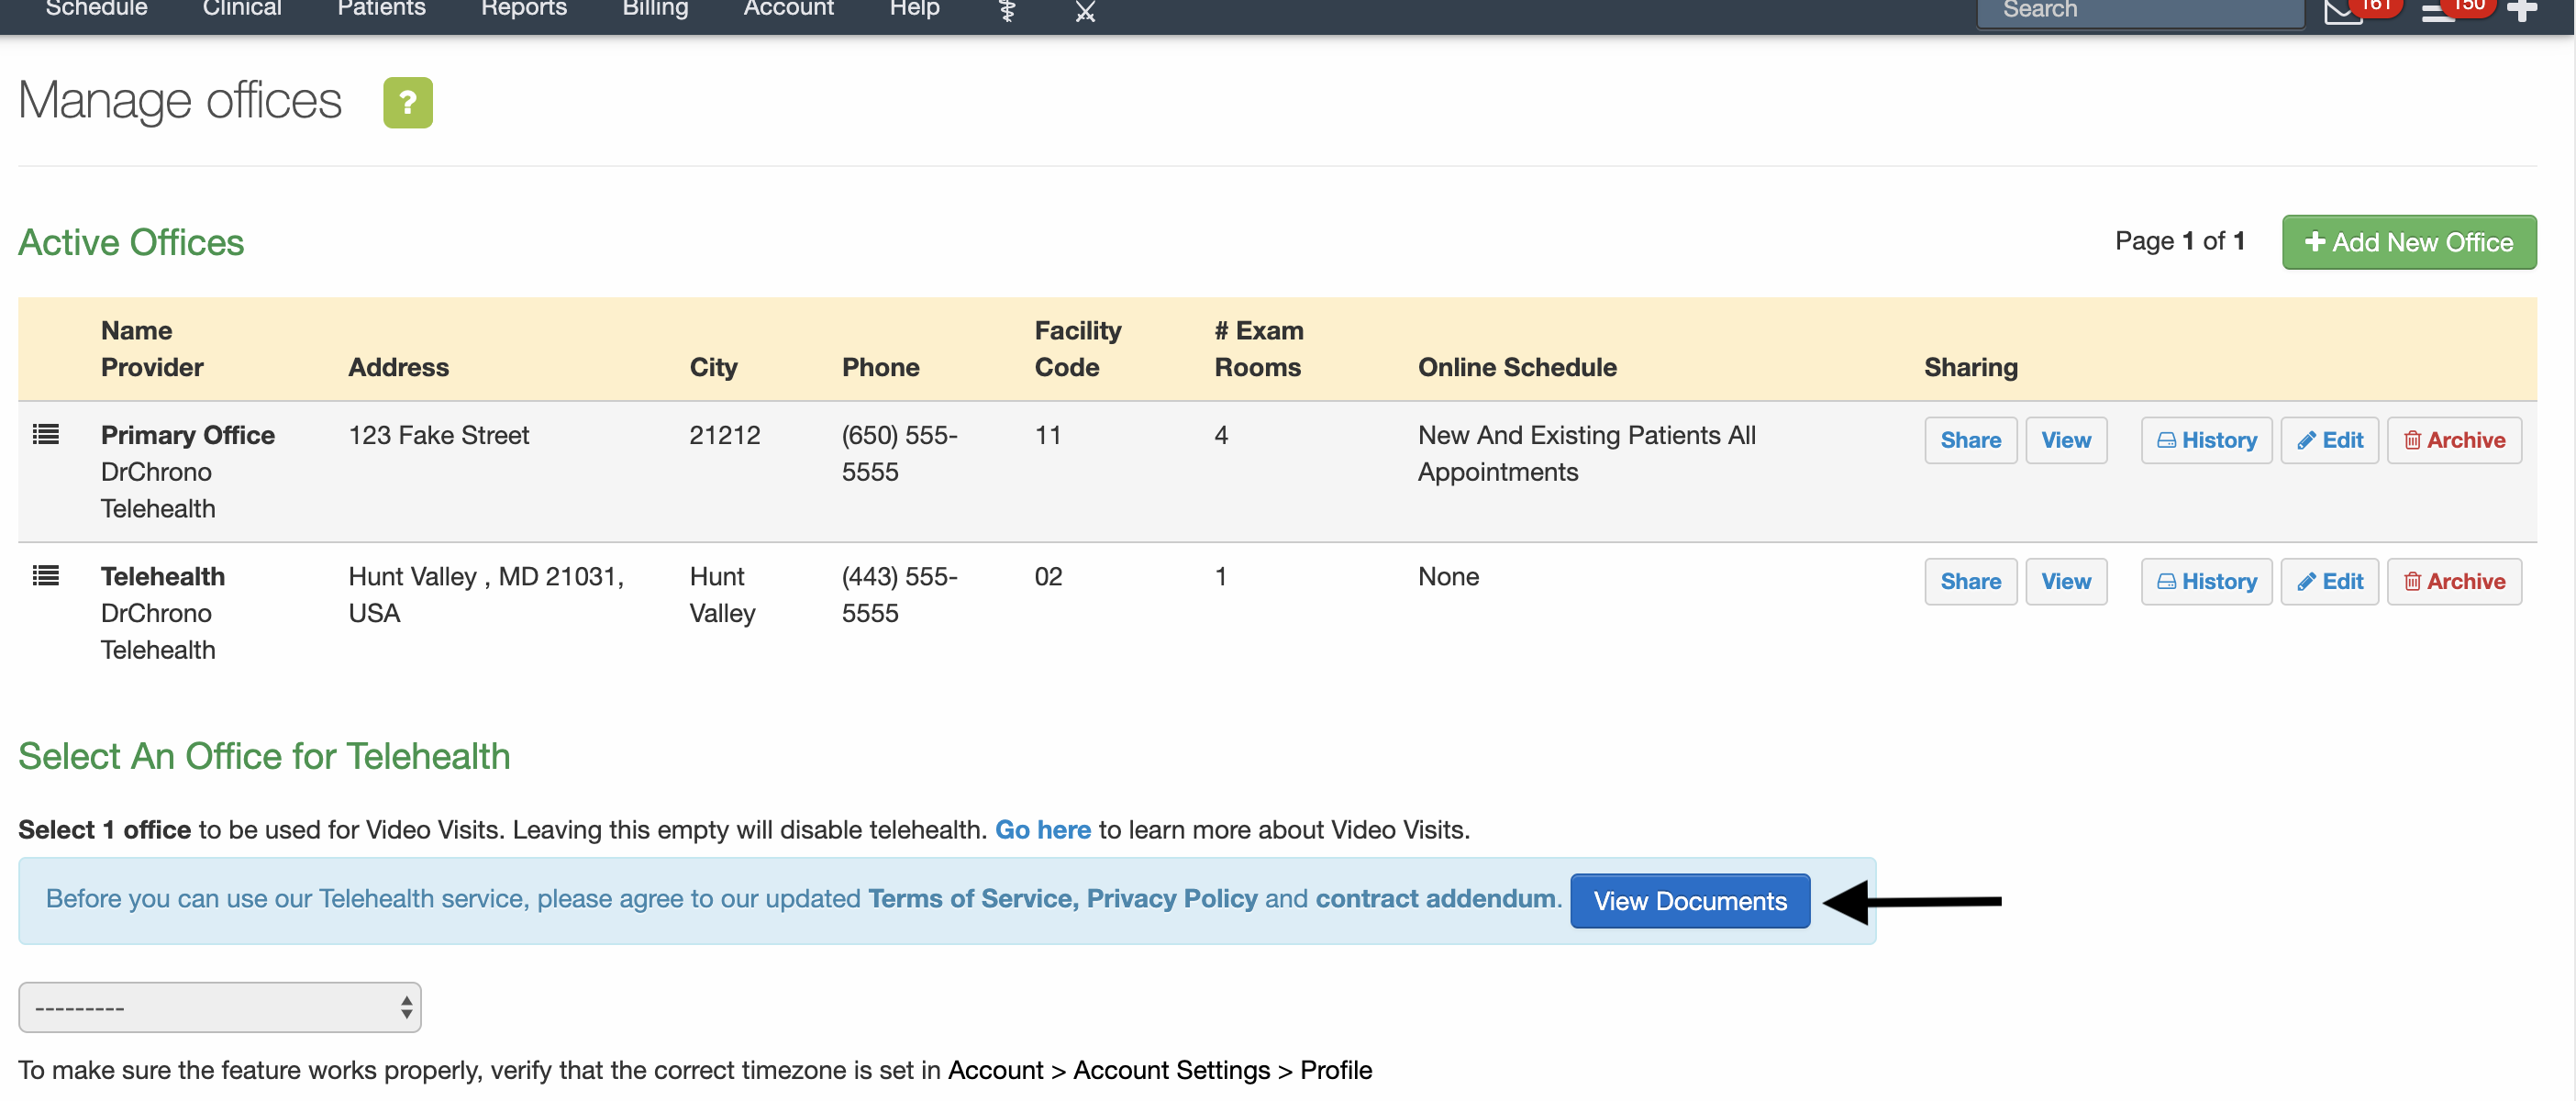Open the Clinical menu
Screen dimensions: 2576x1101
coord(242,9)
